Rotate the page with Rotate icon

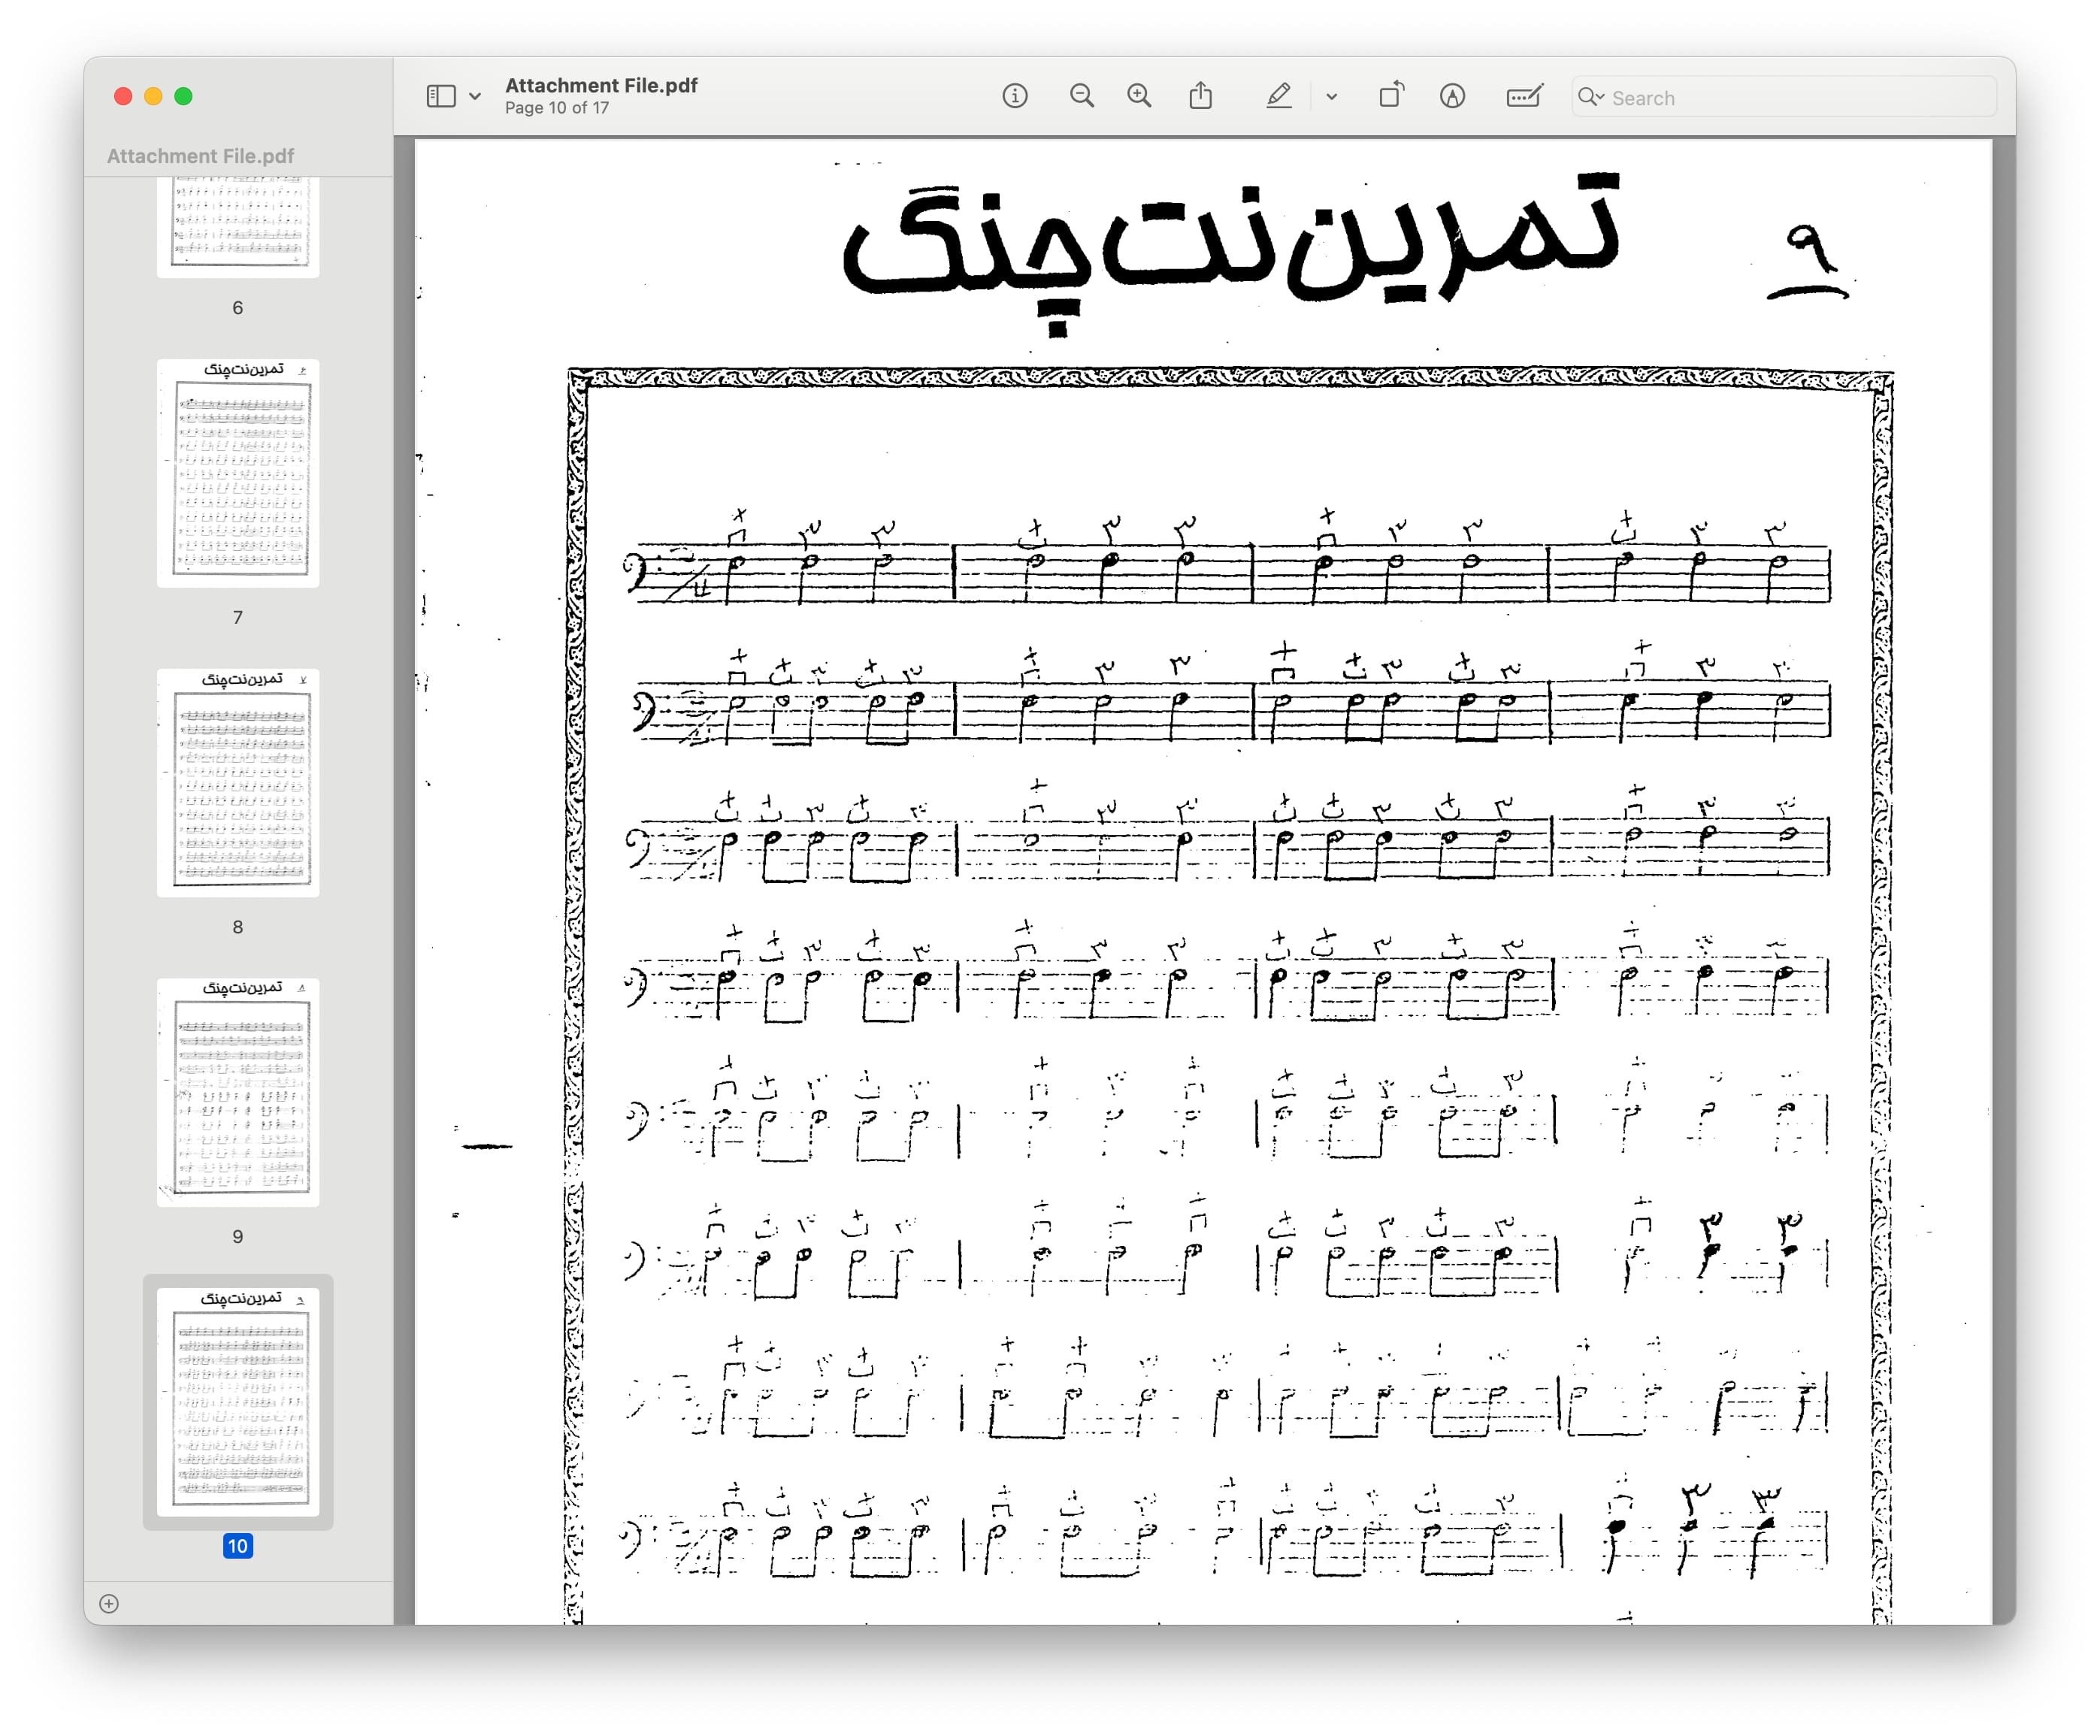click(x=1391, y=96)
